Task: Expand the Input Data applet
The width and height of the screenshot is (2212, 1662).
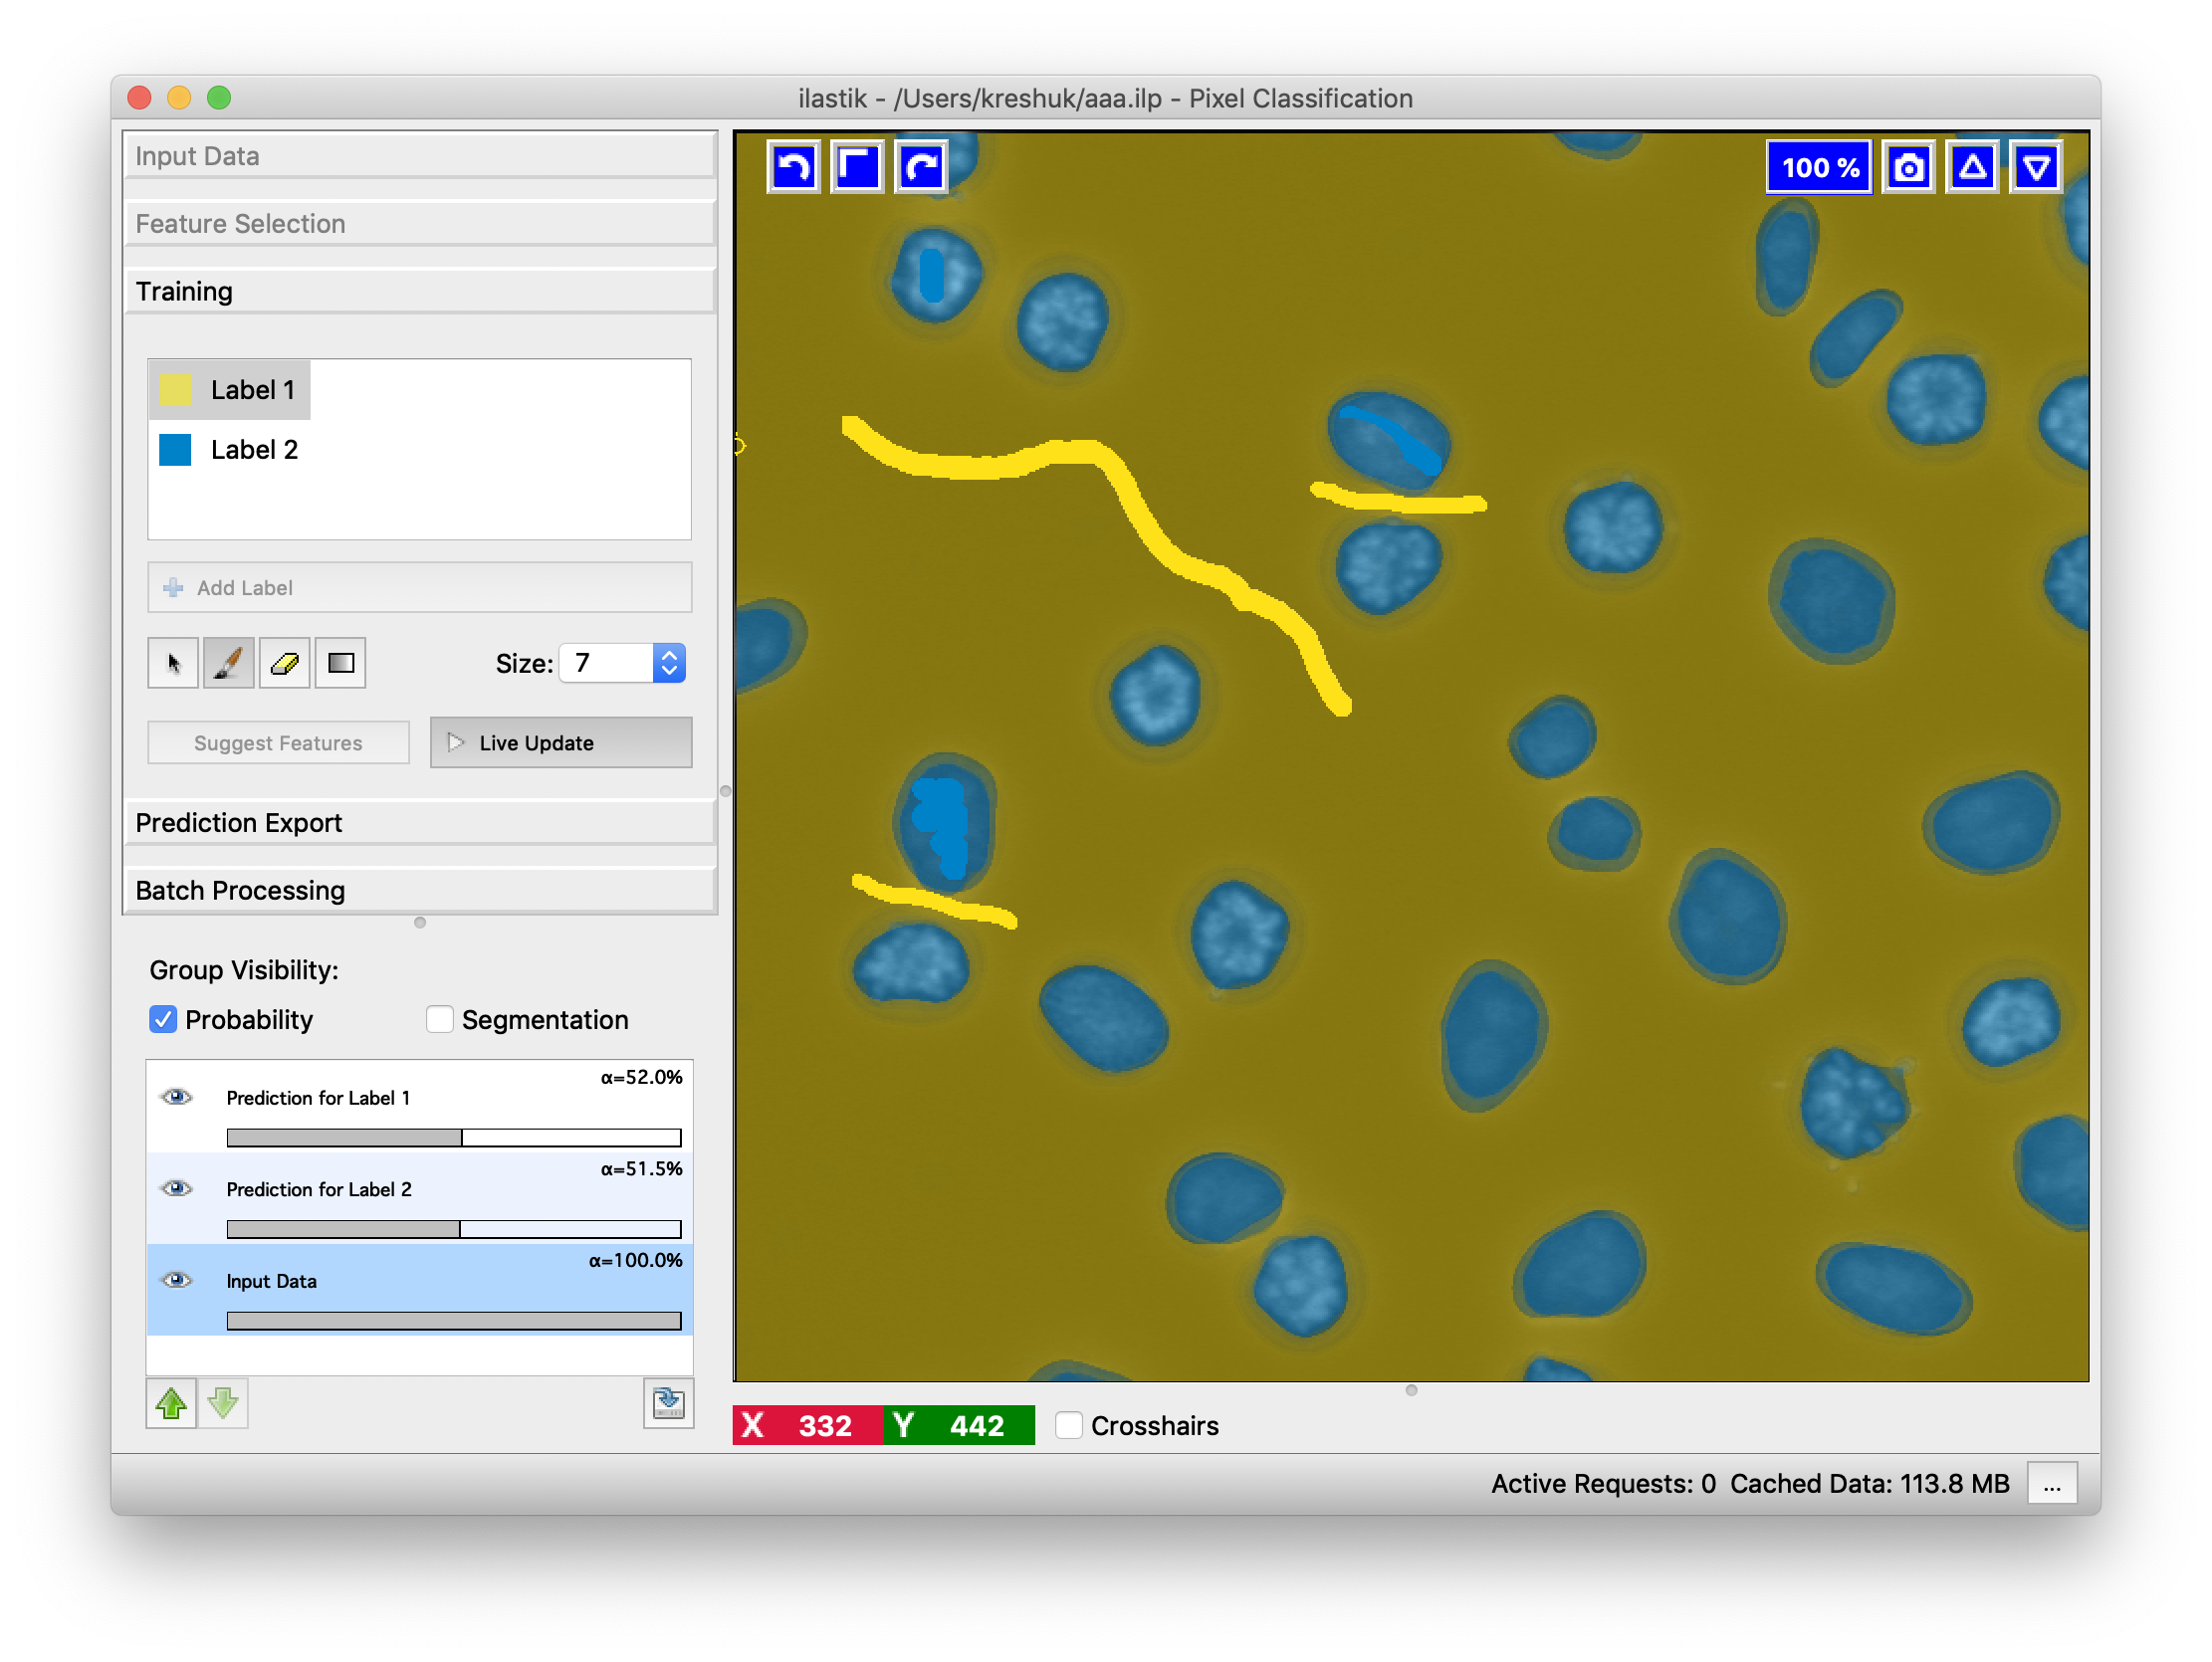Action: [420, 156]
